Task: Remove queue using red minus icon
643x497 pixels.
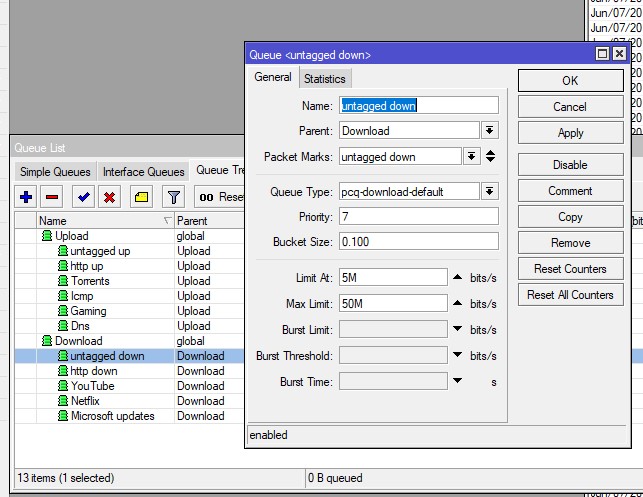Action: click(52, 197)
